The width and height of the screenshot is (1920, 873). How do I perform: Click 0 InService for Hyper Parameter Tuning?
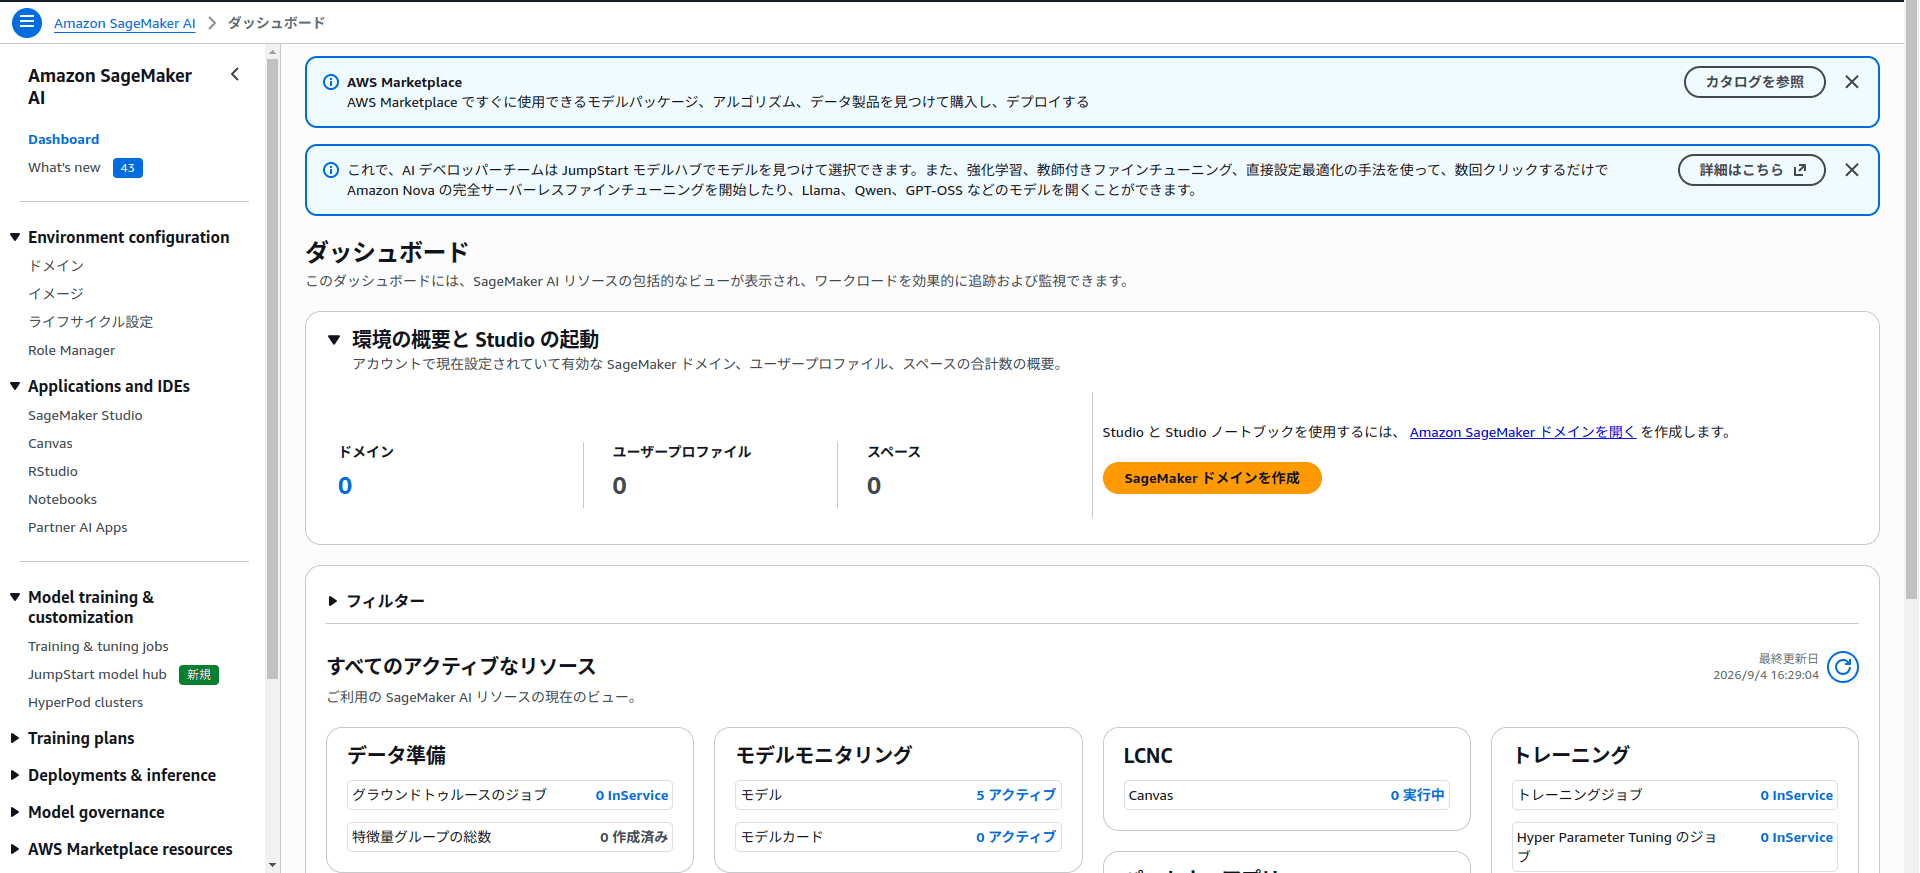(x=1797, y=838)
